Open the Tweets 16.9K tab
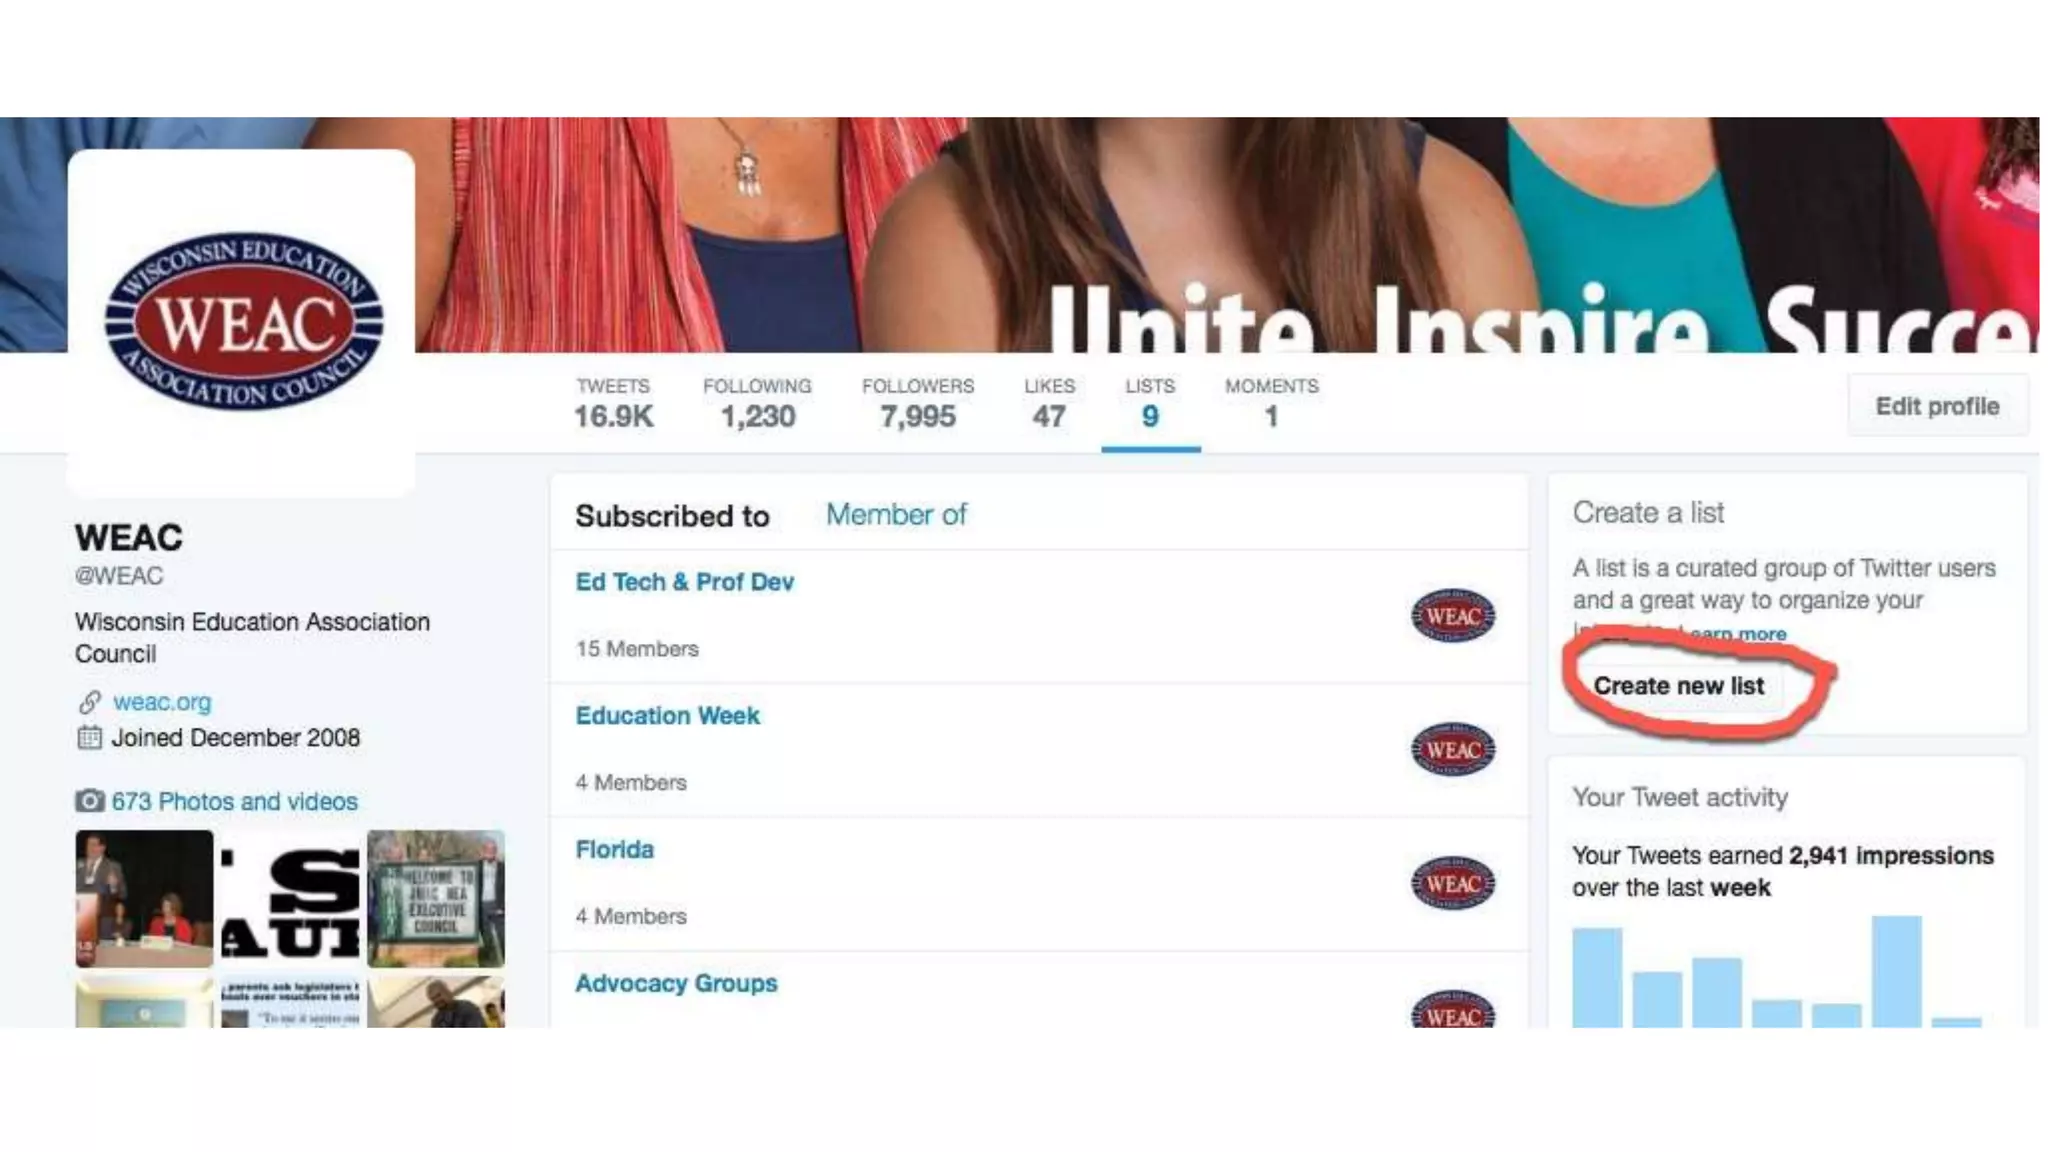Screen dimensions: 2048x1152 (613, 403)
